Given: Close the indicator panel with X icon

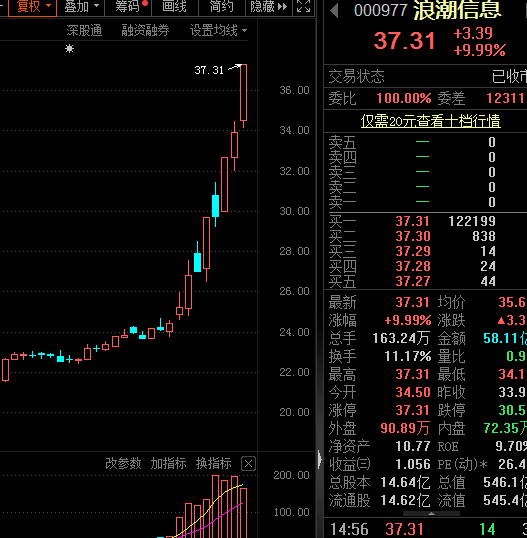Looking at the screenshot, I should tap(248, 464).
